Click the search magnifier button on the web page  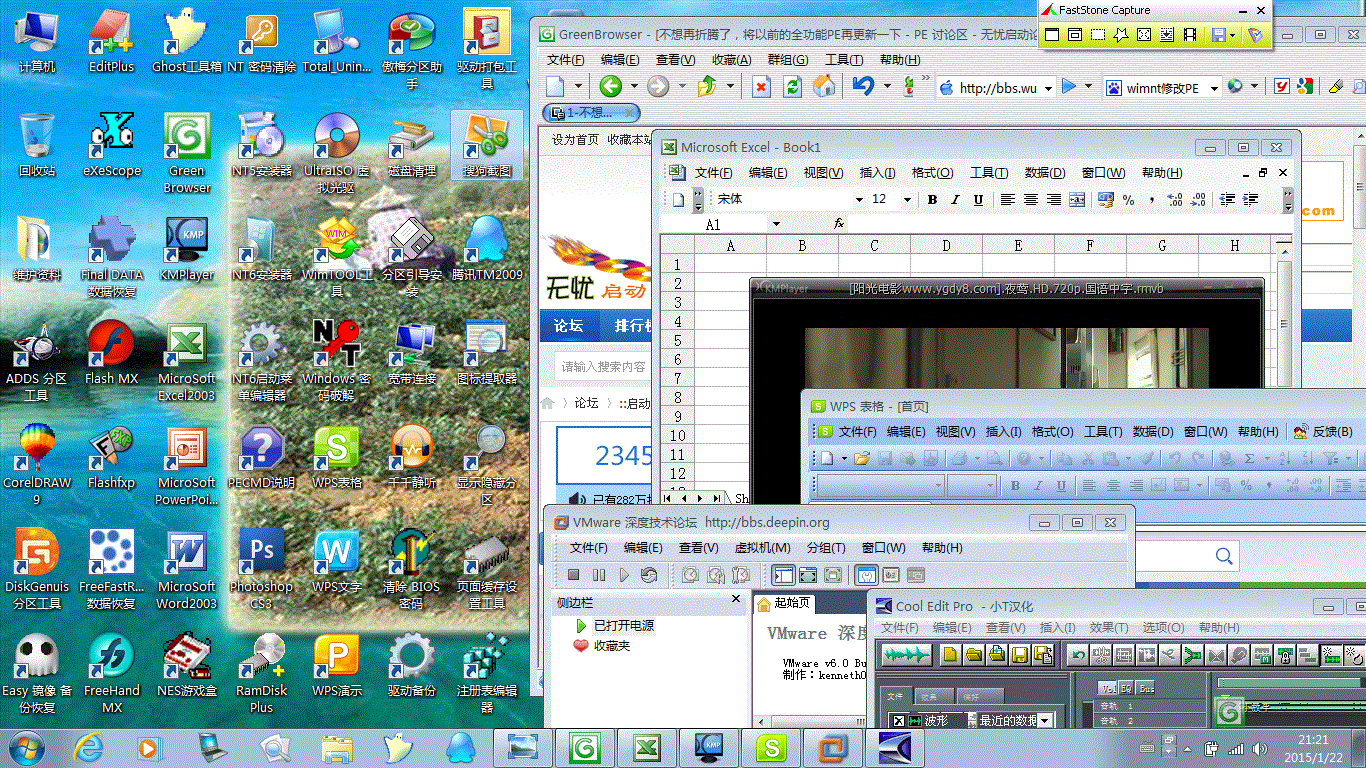tap(1224, 556)
